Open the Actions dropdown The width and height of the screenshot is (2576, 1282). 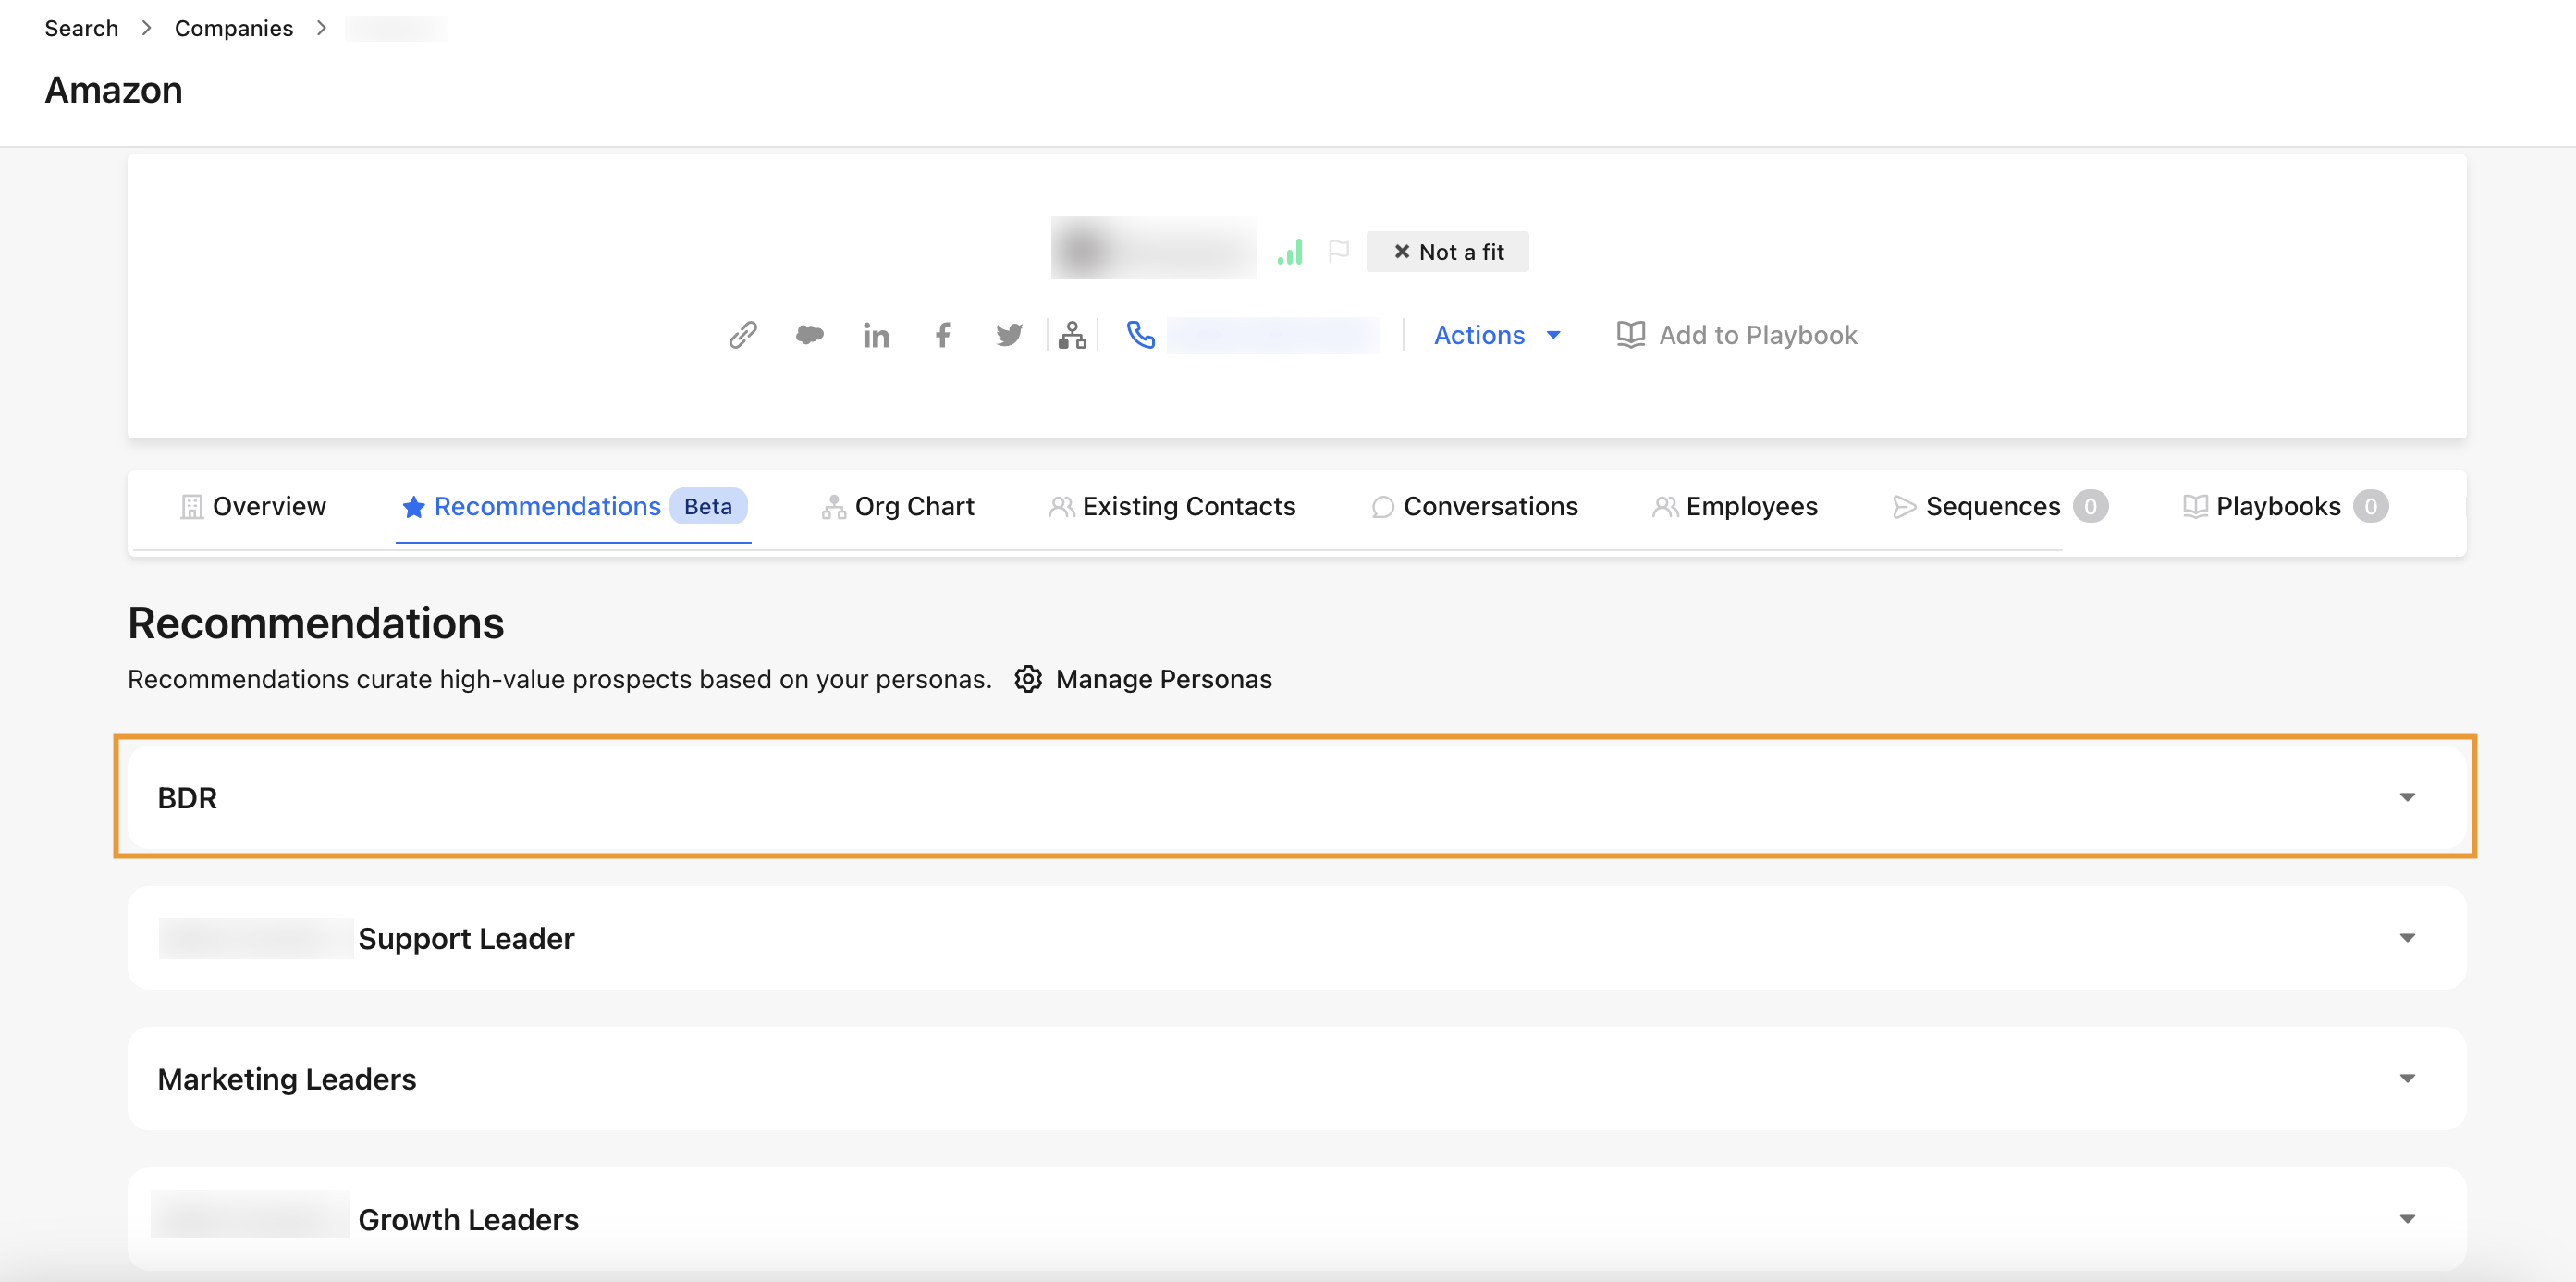(x=1497, y=335)
